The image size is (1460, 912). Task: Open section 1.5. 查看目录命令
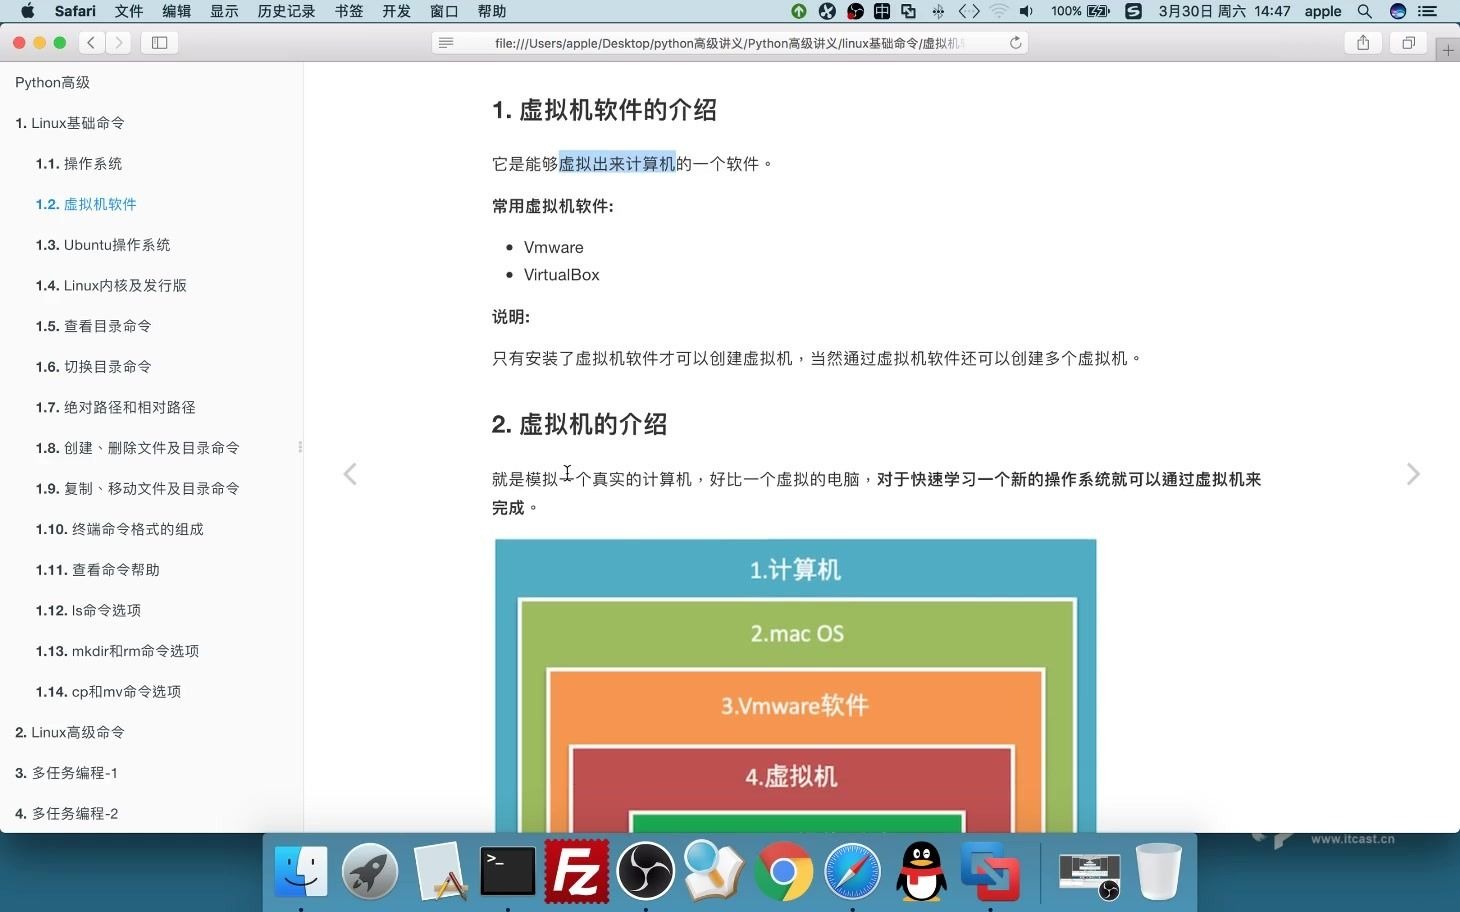94,326
